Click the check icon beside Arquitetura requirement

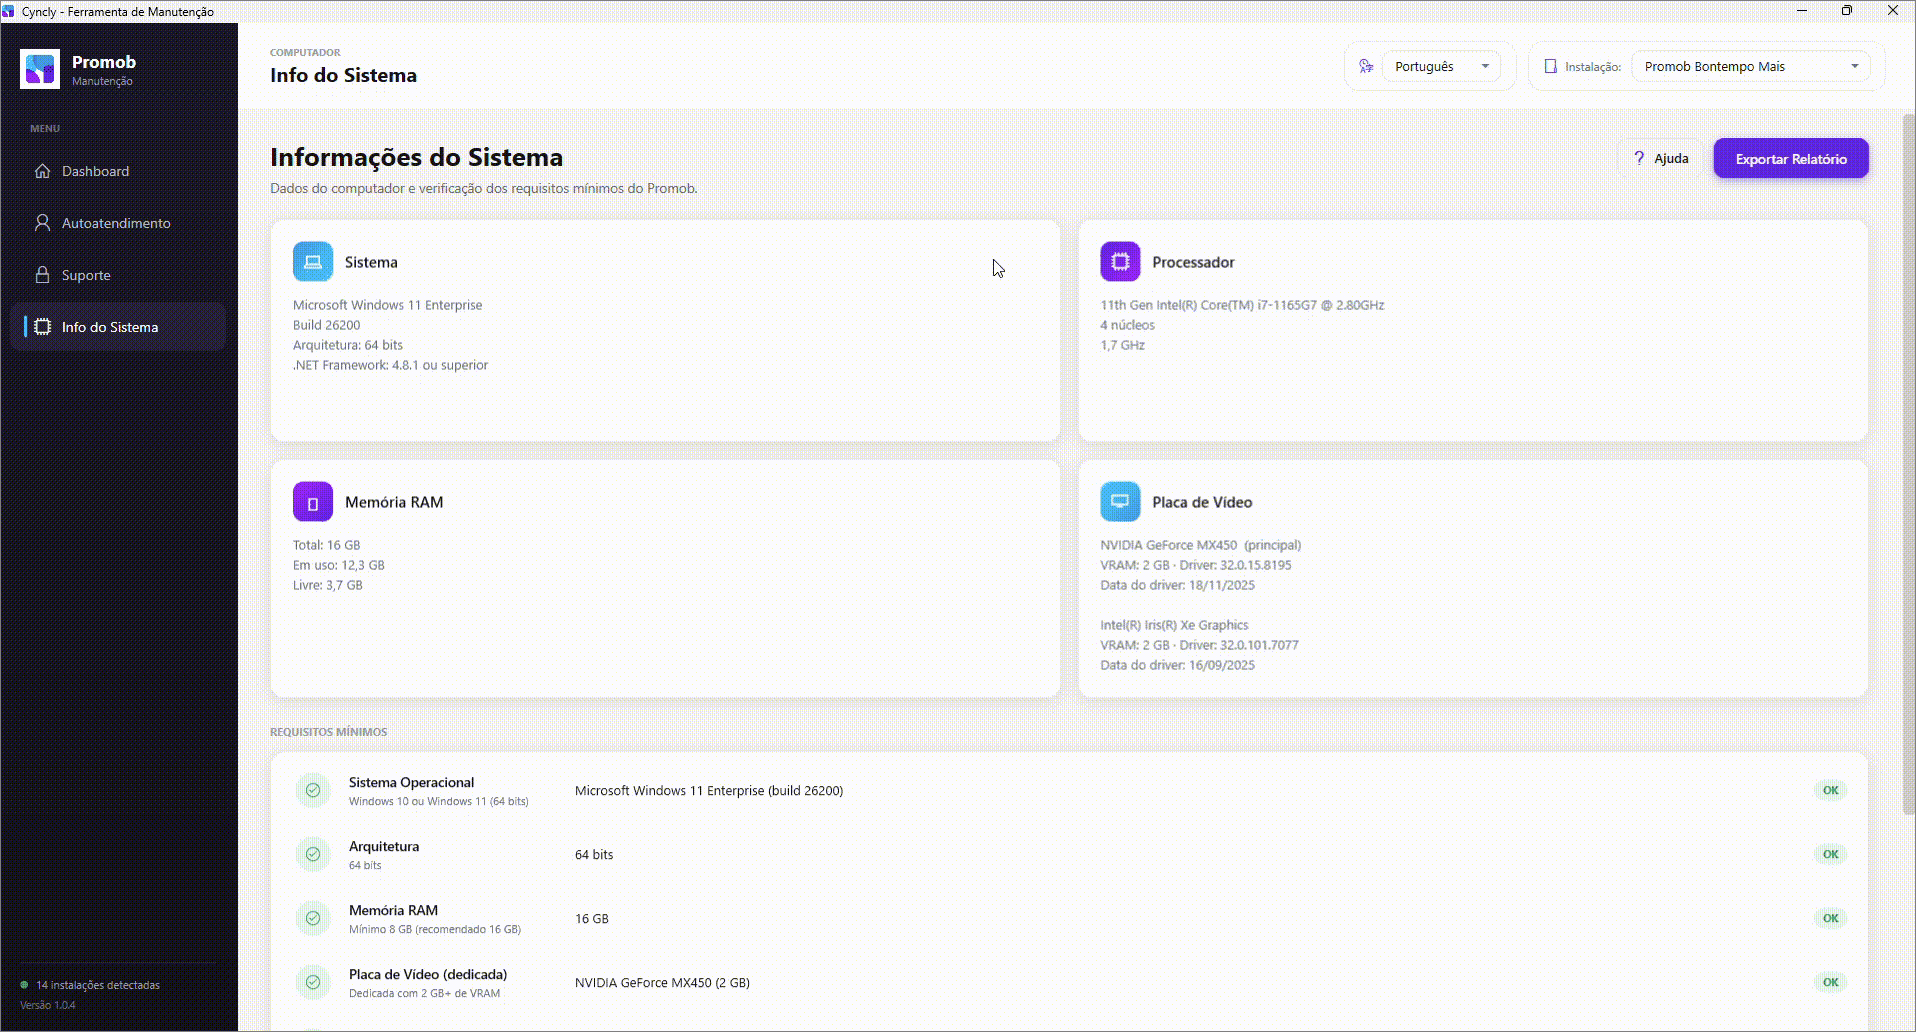coord(313,854)
